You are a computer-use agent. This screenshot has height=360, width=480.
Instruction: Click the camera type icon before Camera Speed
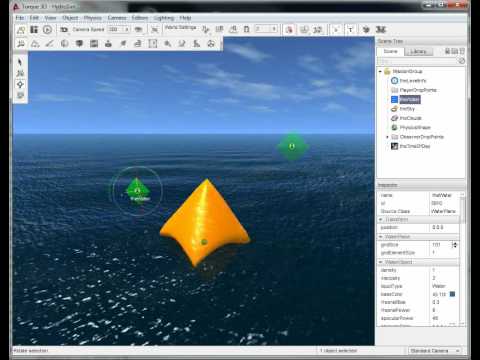pos(64,30)
